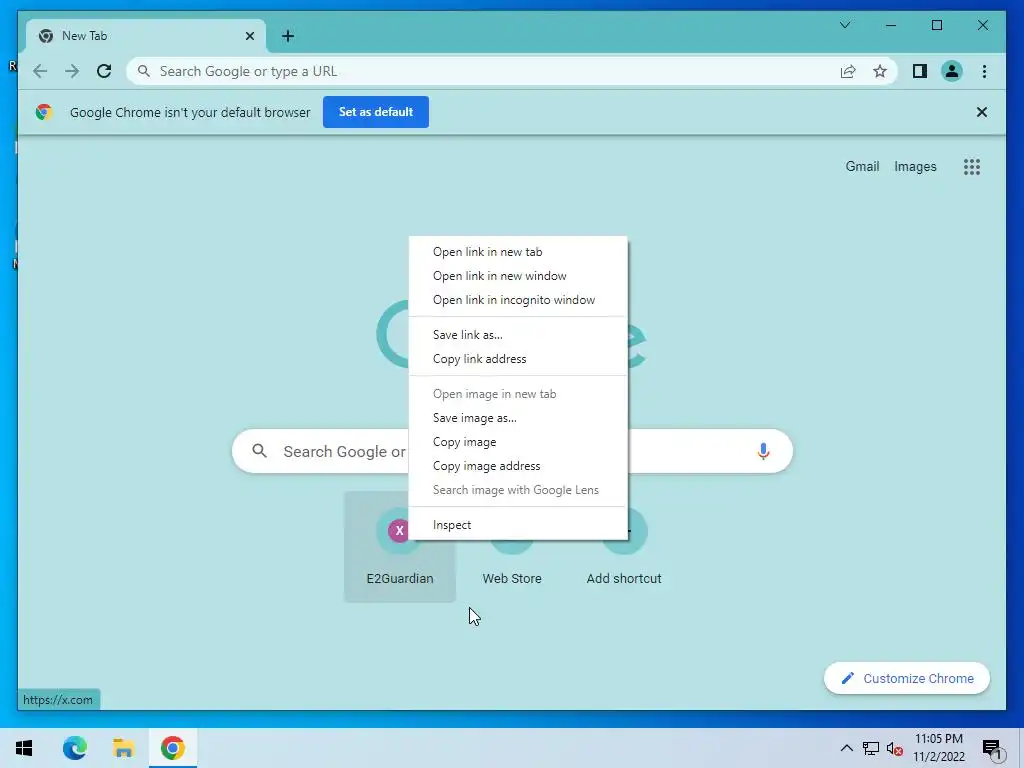The height and width of the screenshot is (768, 1024).
Task: Add a new tab with plus button
Action: 288,36
